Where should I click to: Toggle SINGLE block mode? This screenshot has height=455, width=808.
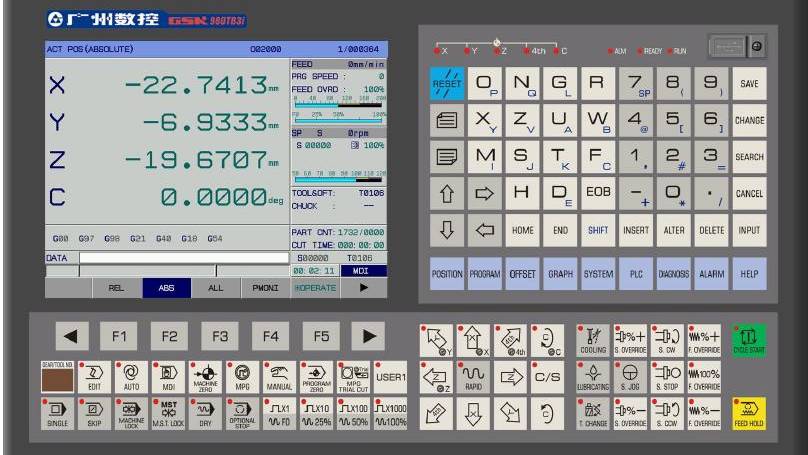click(x=57, y=414)
